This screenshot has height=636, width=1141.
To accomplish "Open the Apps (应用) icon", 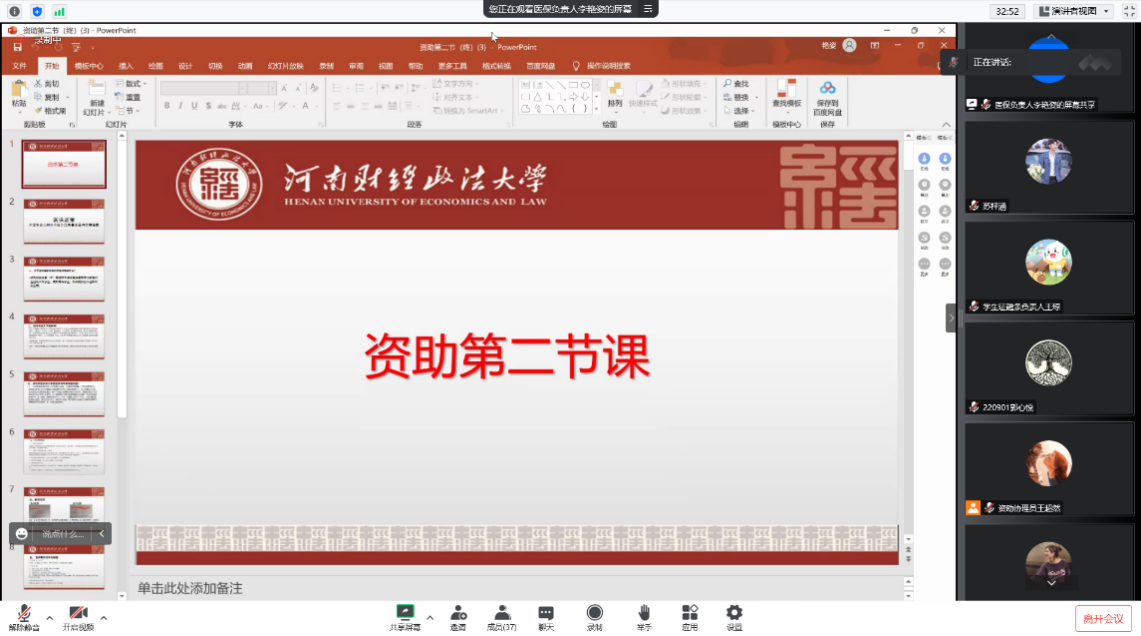I will 689,613.
